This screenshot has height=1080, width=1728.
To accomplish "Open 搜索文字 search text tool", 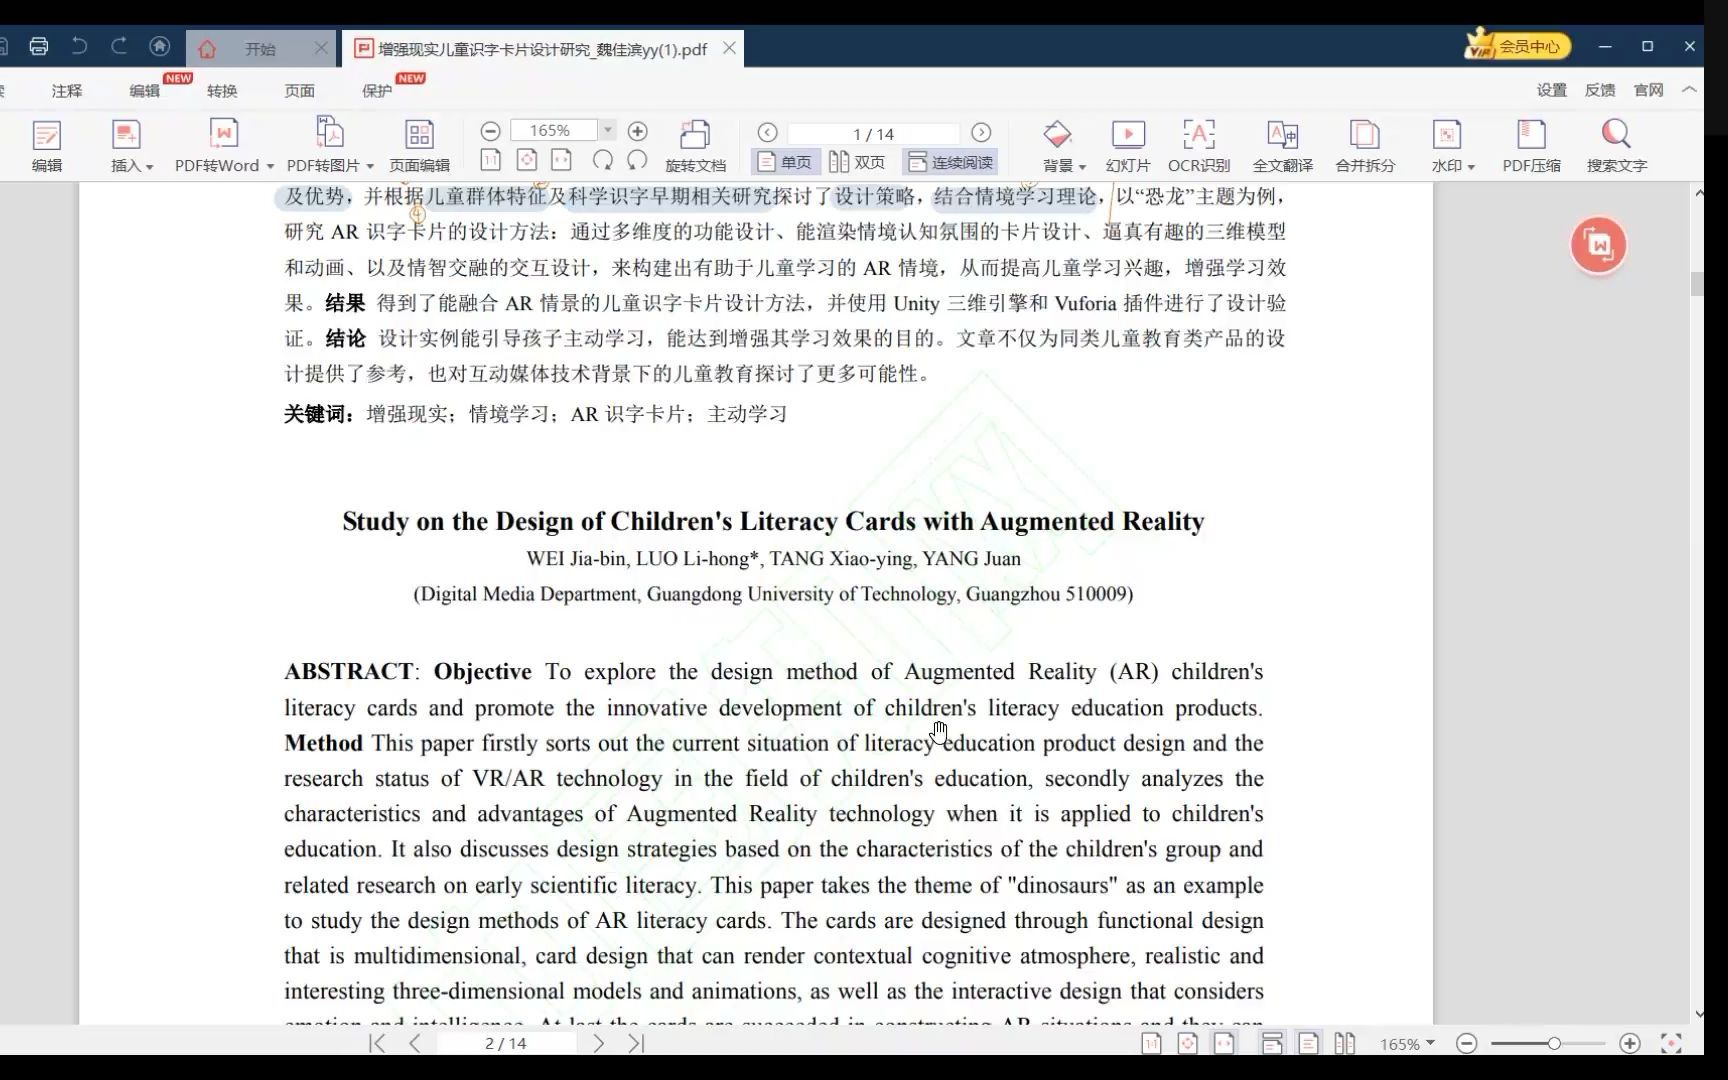I will click(x=1616, y=145).
